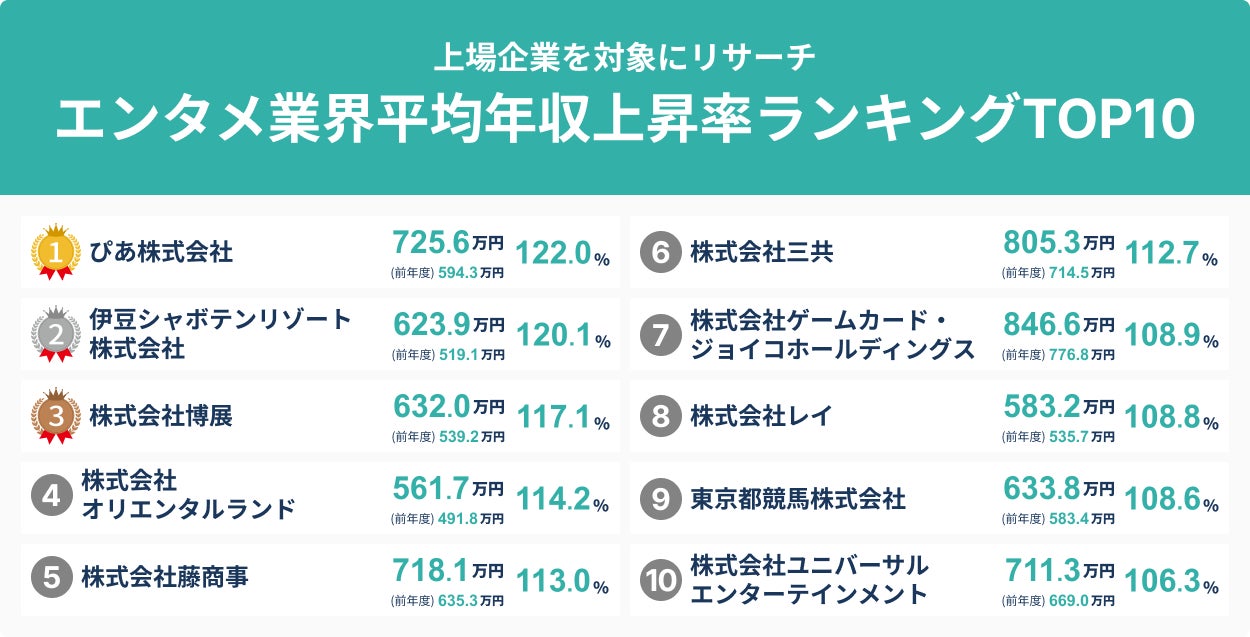Click the 株式会社博展 company name
This screenshot has height=637, width=1250.
pyautogui.click(x=161, y=416)
